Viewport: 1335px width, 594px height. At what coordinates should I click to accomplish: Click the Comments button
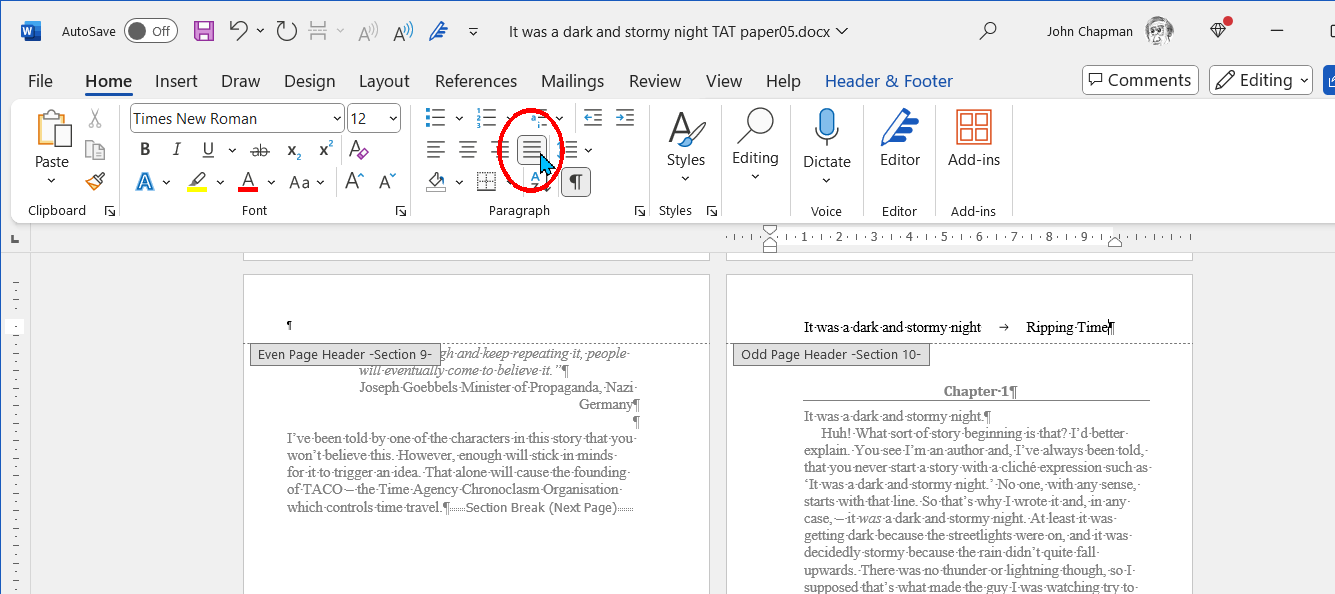tap(1139, 80)
